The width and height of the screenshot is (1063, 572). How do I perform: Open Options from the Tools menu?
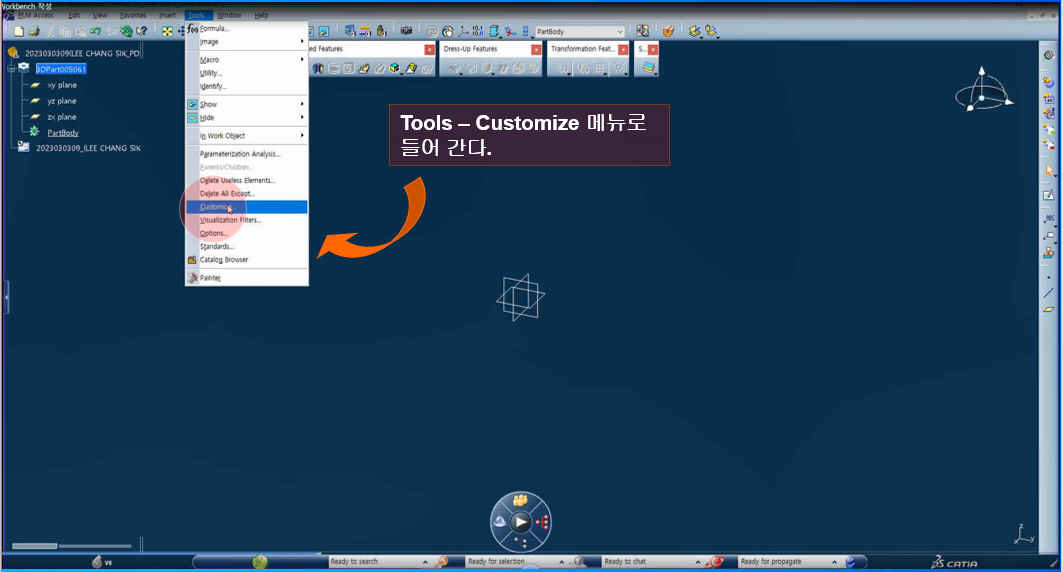click(x=247, y=233)
